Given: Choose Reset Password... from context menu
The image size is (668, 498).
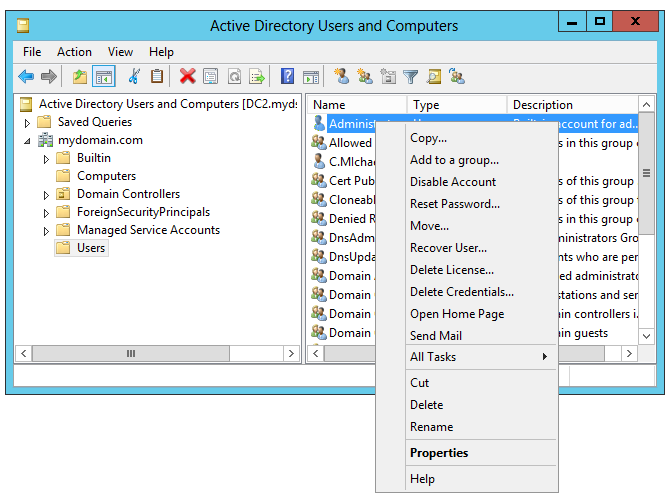Looking at the screenshot, I should coord(454,204).
